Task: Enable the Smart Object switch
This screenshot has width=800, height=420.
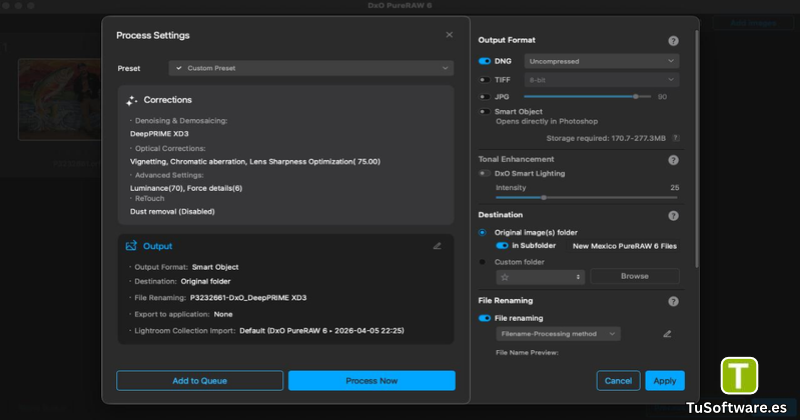Action: [x=484, y=112]
